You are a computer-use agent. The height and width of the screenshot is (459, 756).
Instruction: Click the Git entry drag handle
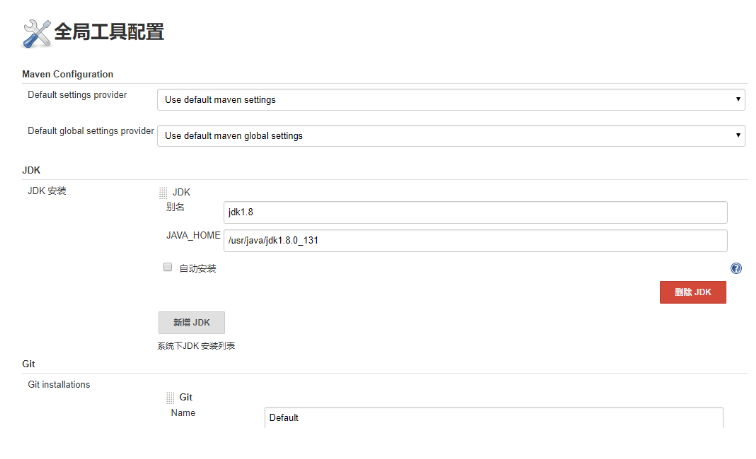170,397
